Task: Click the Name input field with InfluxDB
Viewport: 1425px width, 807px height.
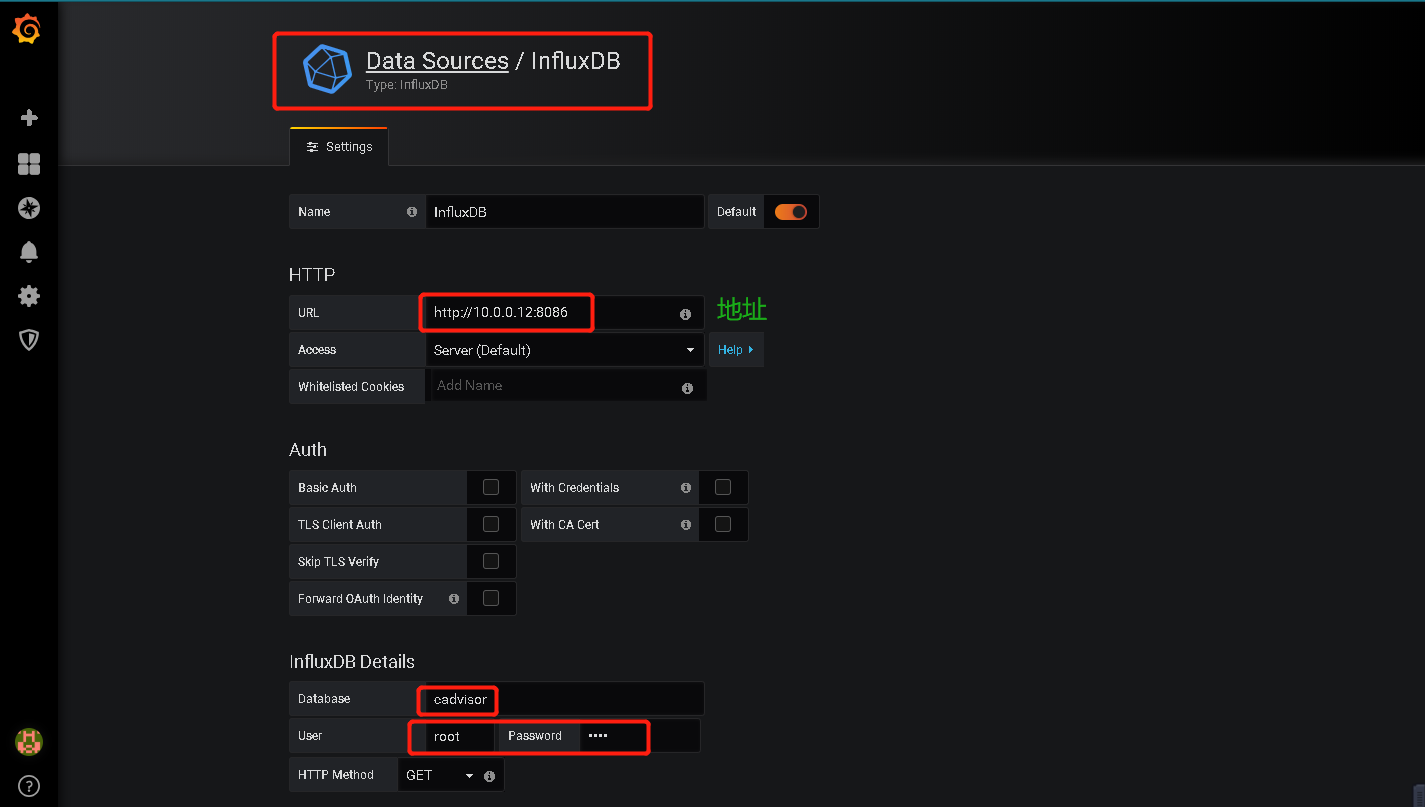Action: click(565, 212)
